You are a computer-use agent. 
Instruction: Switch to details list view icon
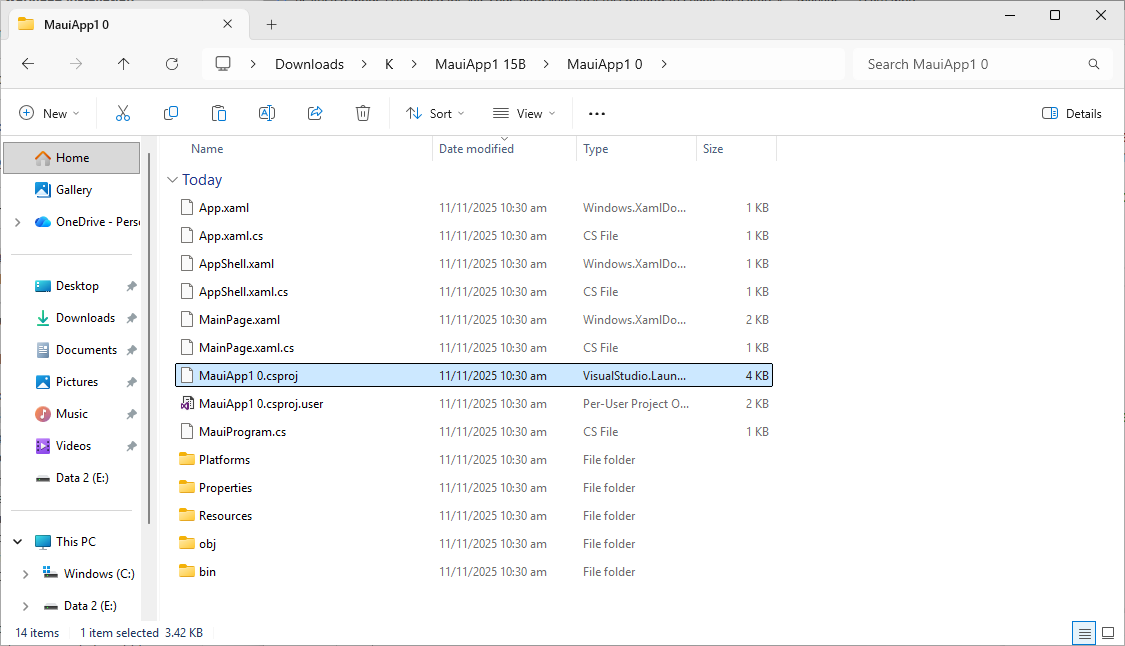(x=1084, y=633)
